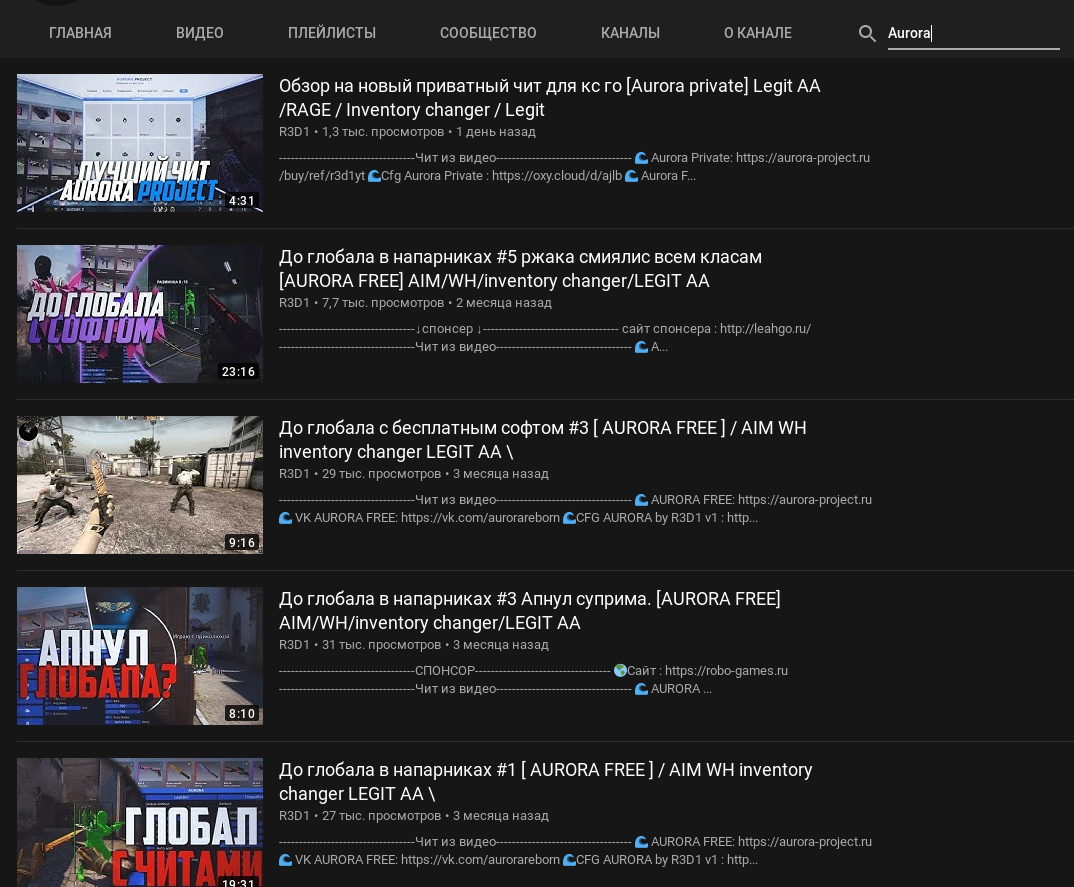The height and width of the screenshot is (887, 1074).
Task: Click text '2 месяца назад'
Action: (503, 303)
